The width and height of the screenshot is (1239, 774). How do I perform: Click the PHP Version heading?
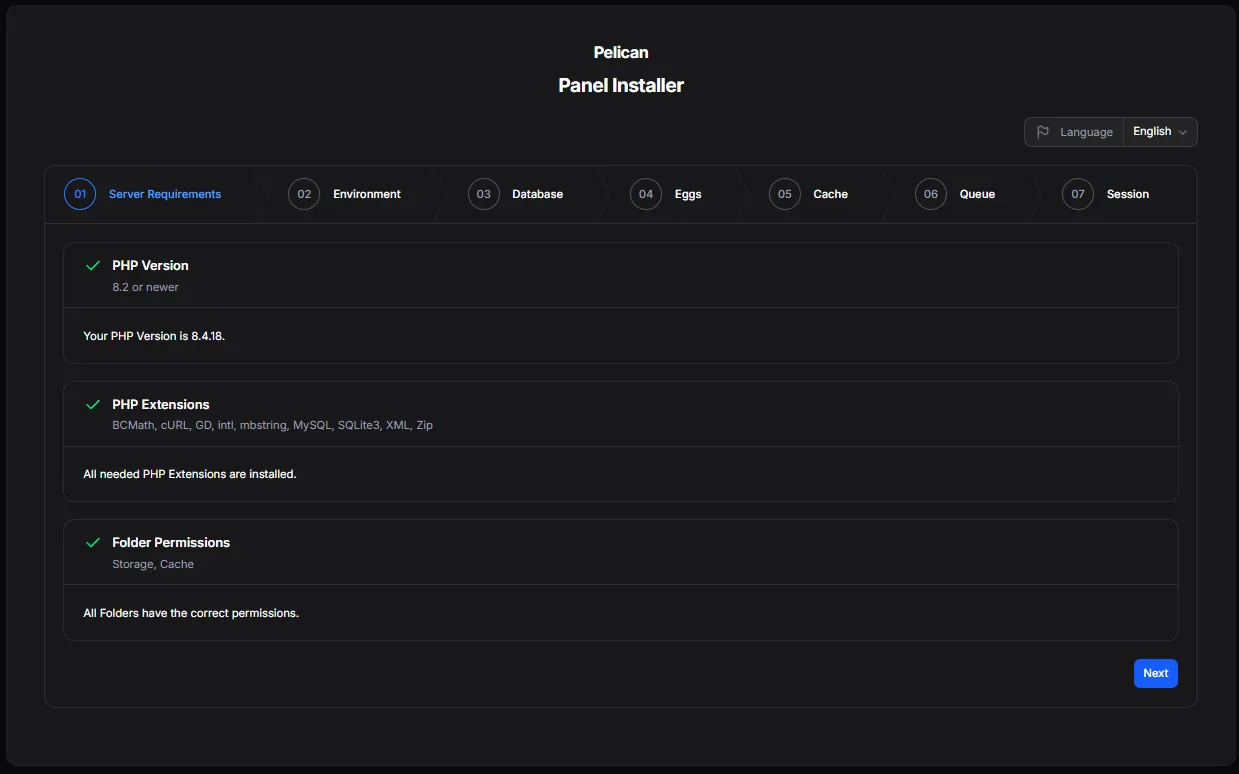click(150, 265)
